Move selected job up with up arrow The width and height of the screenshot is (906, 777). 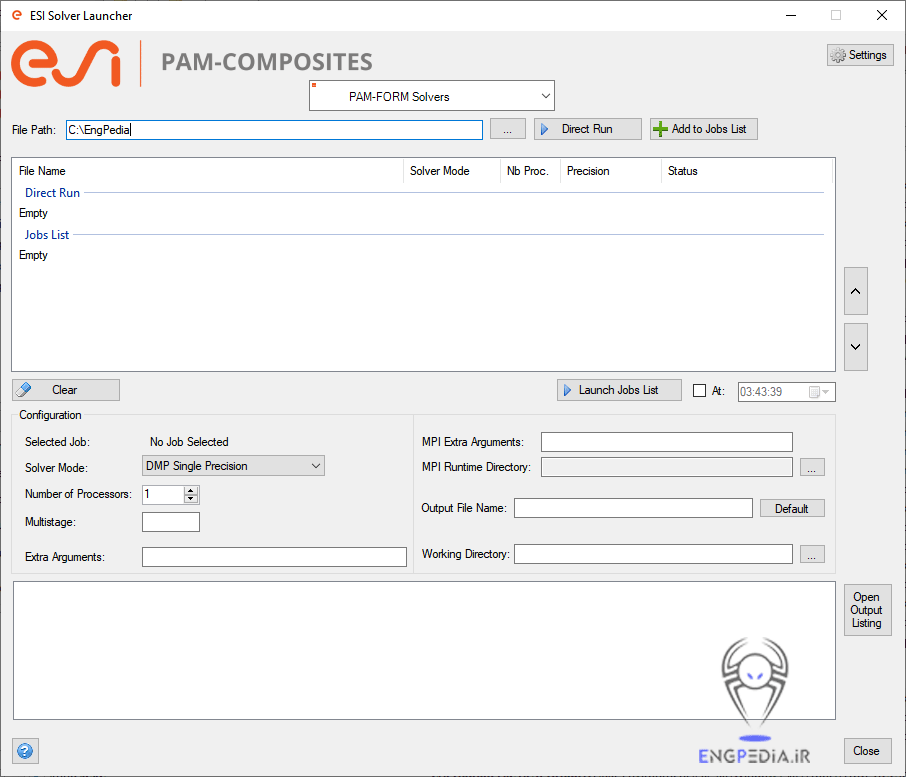point(856,291)
